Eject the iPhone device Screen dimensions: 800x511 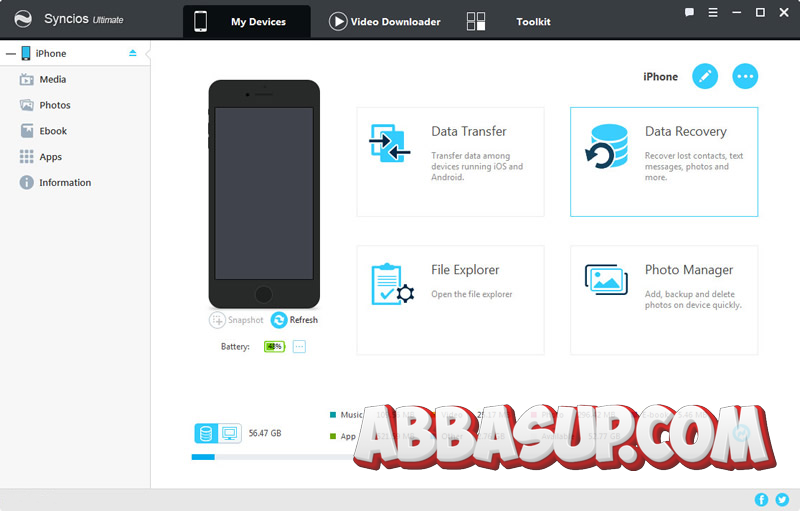(x=133, y=53)
